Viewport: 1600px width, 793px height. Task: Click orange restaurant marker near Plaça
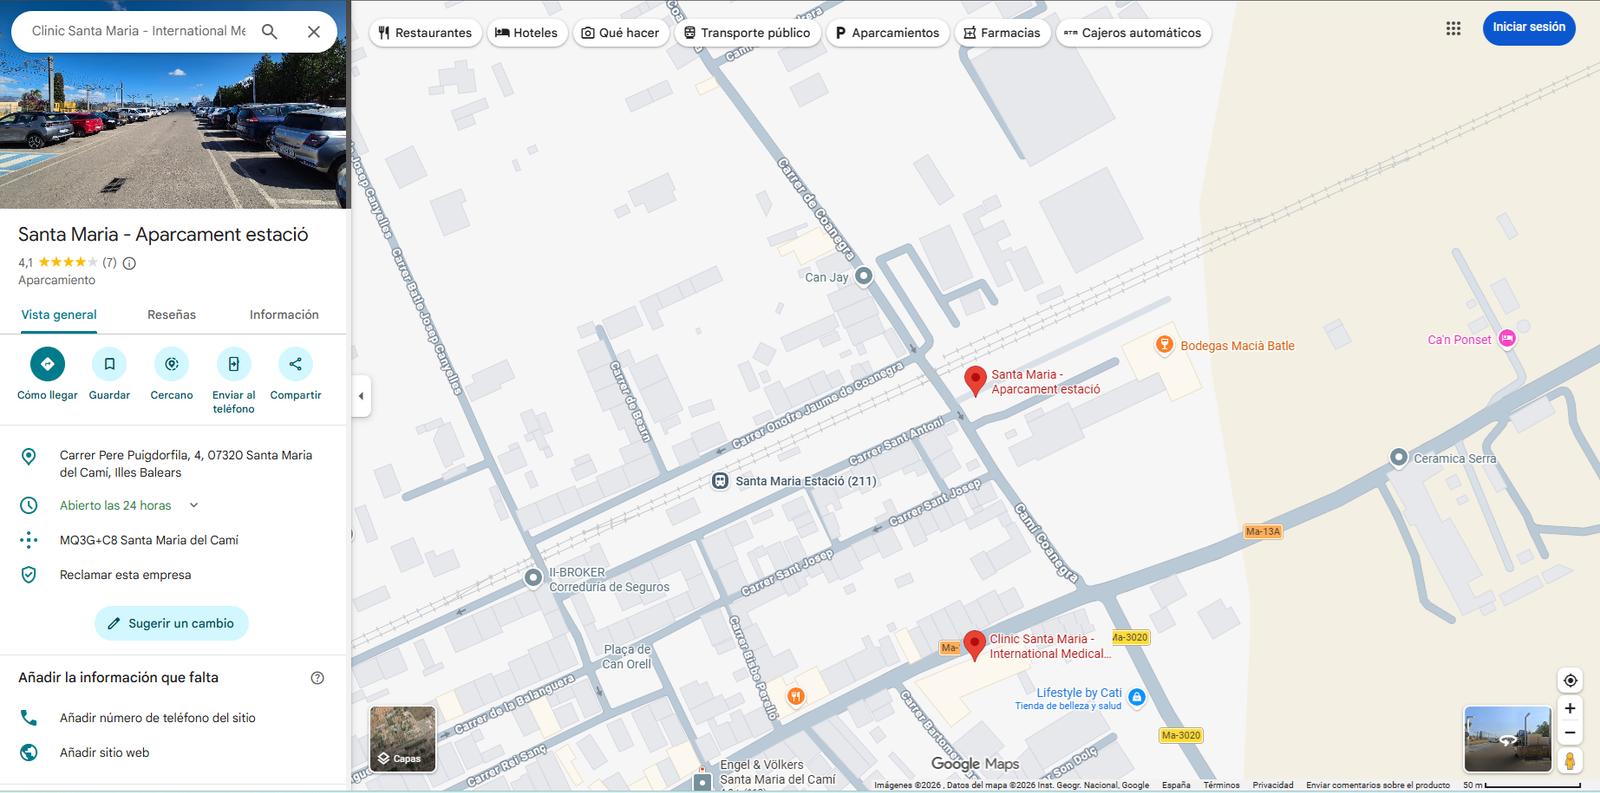795,696
